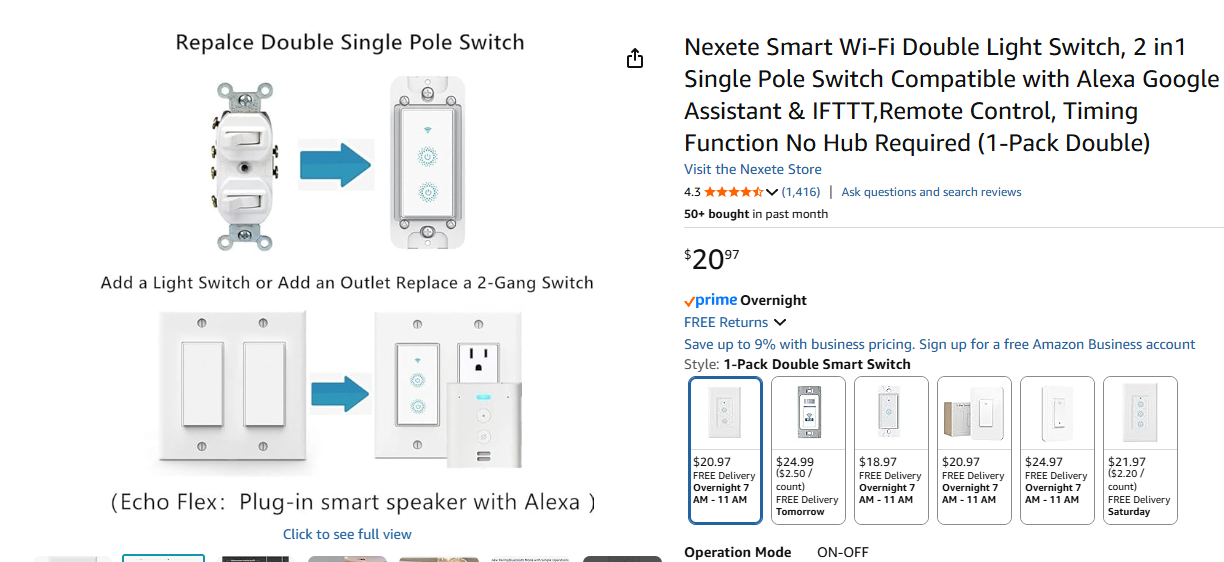Select the blue-highlighted thumbnail below the main image

point(163,558)
